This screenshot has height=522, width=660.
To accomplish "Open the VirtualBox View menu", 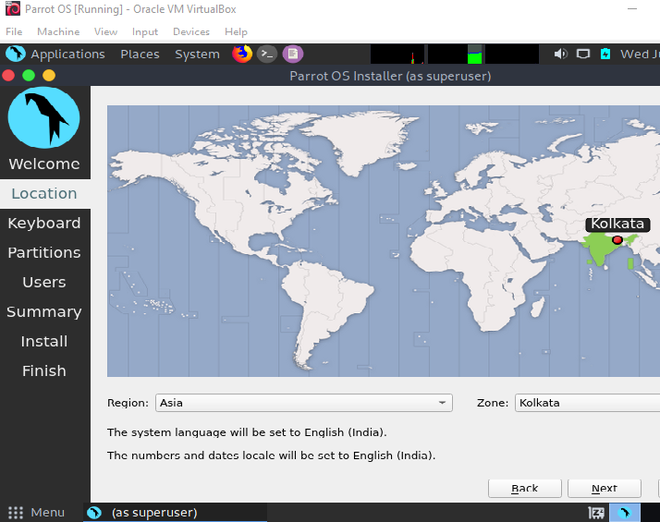I will click(106, 32).
